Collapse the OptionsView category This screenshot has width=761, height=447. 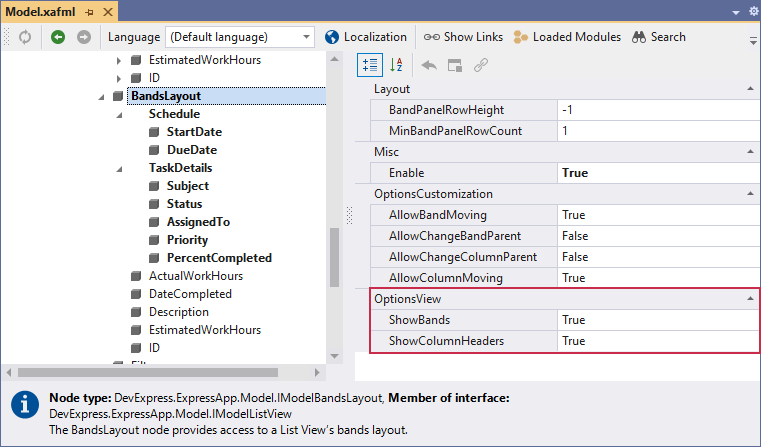pos(750,298)
